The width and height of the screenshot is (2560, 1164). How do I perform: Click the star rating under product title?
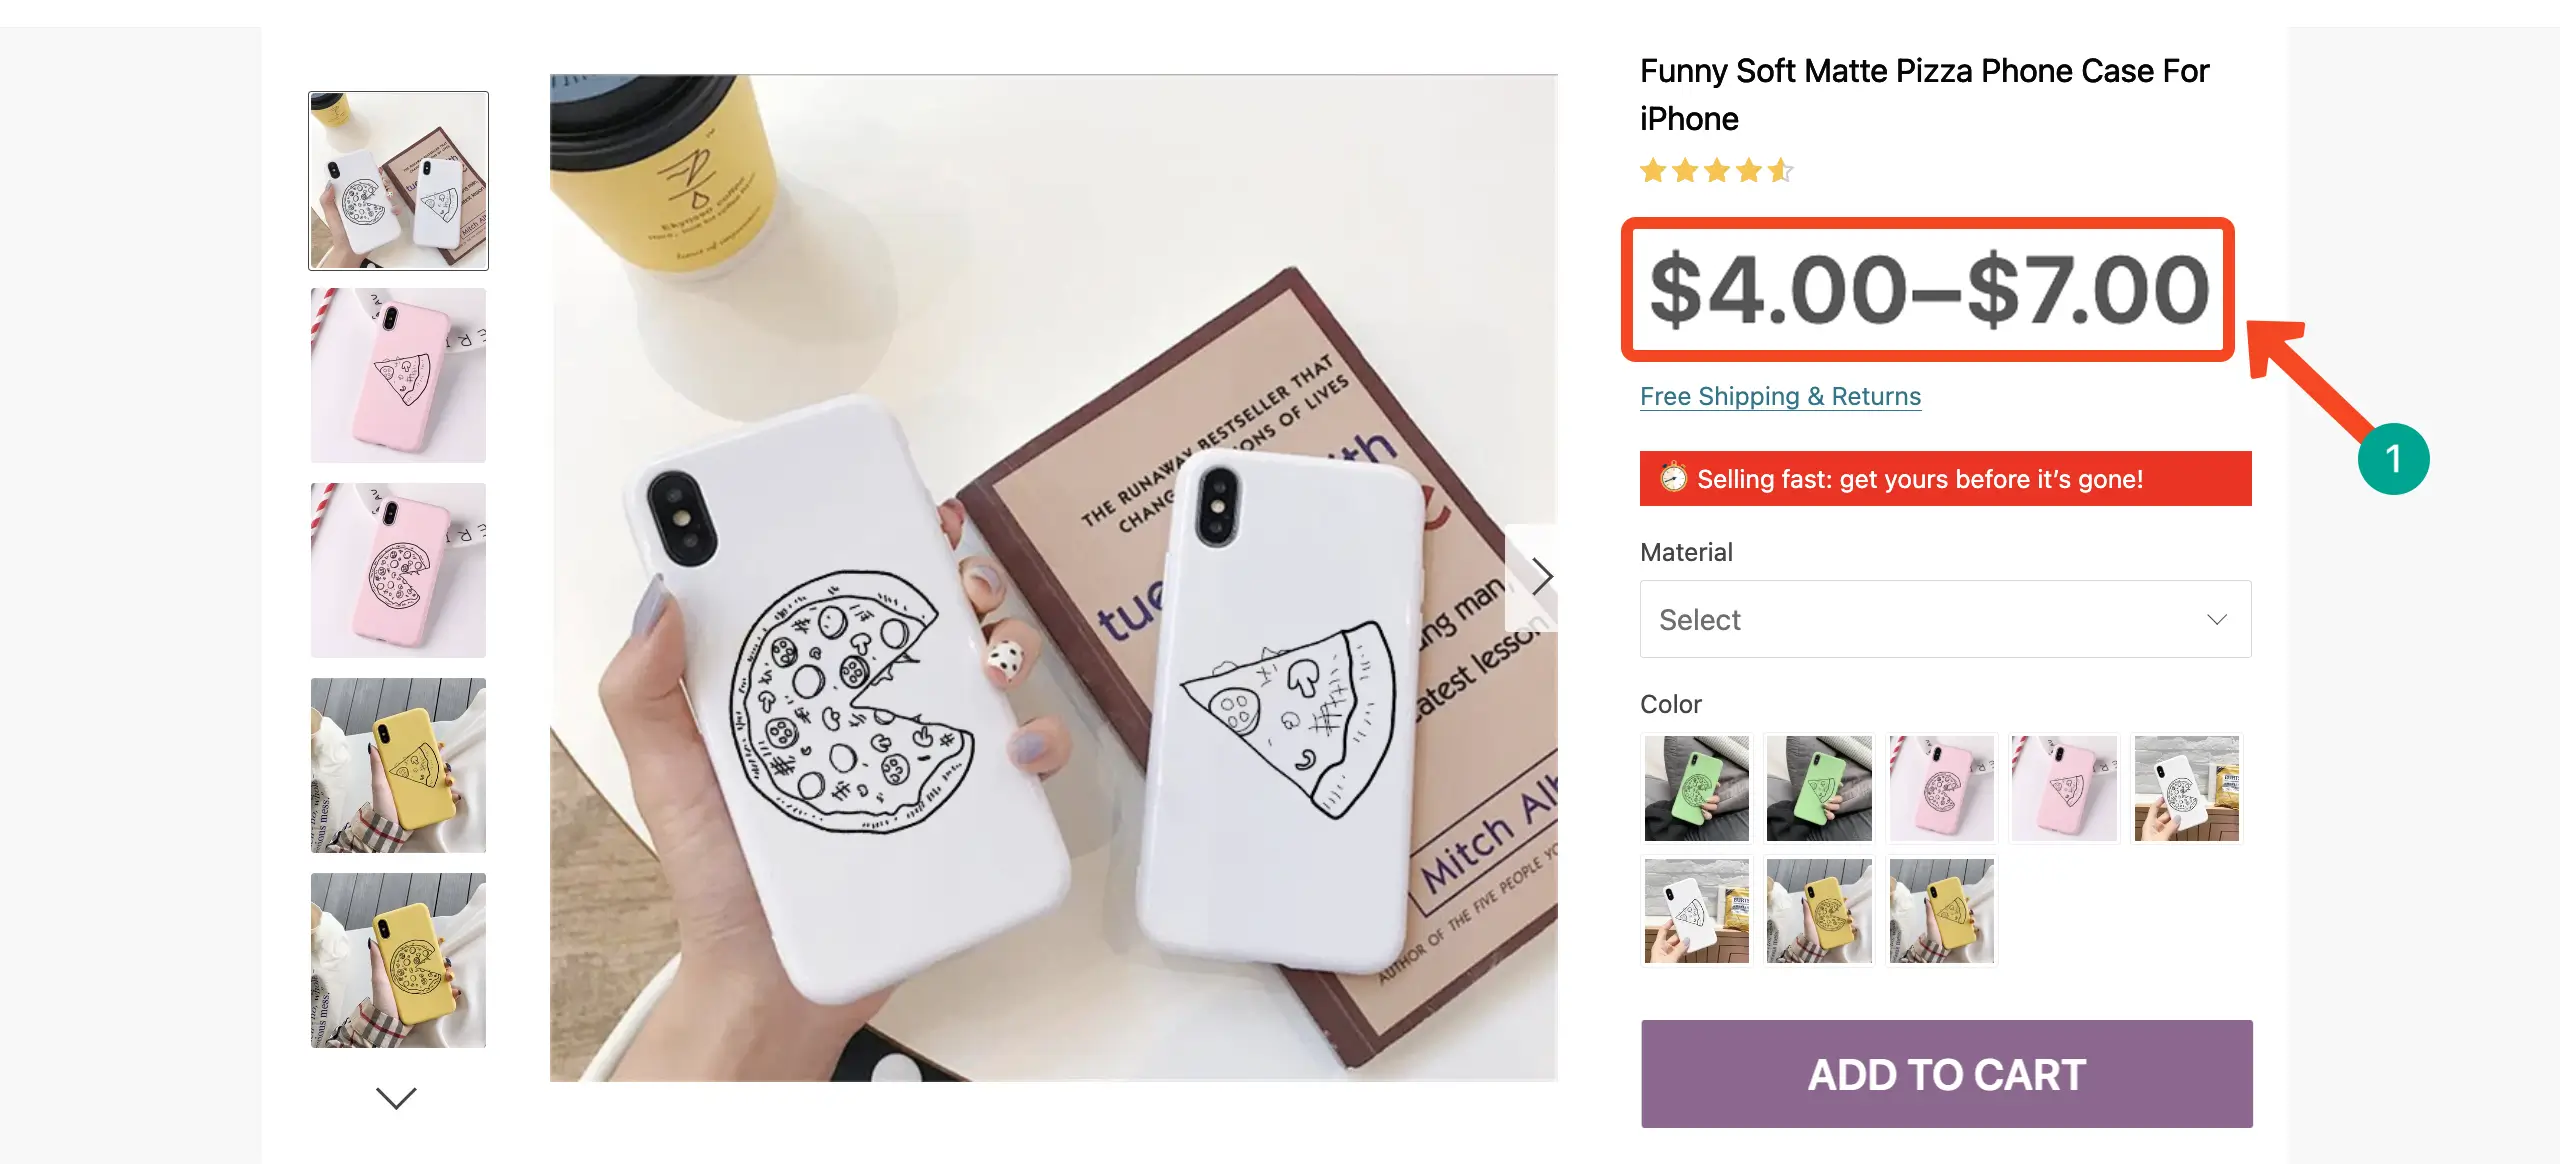point(1716,171)
